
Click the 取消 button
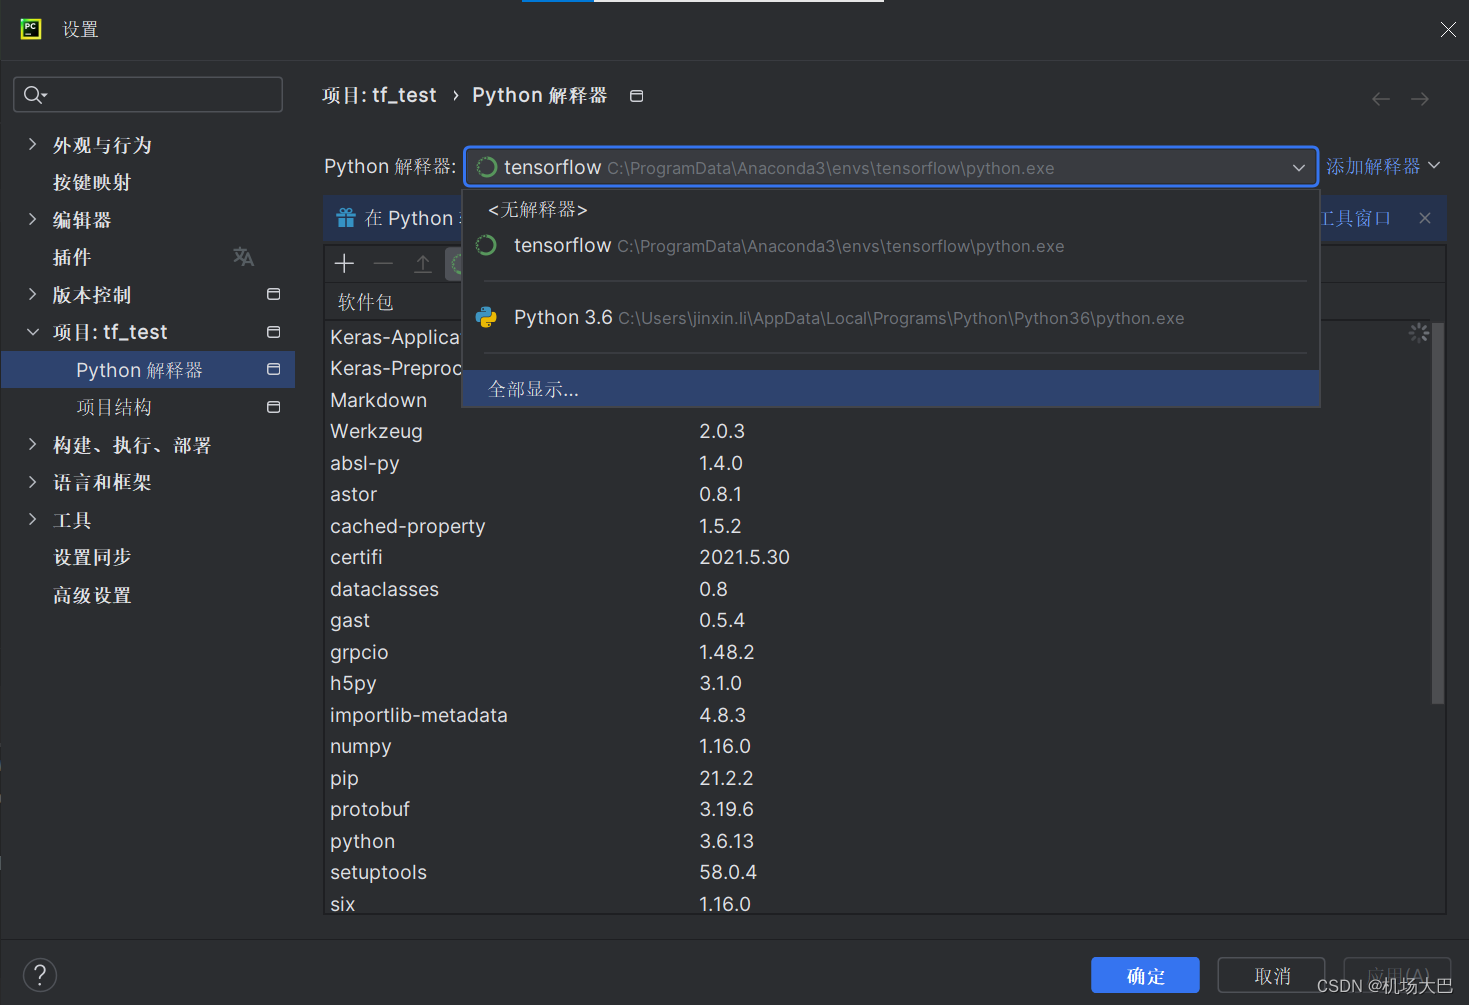pos(1272,975)
